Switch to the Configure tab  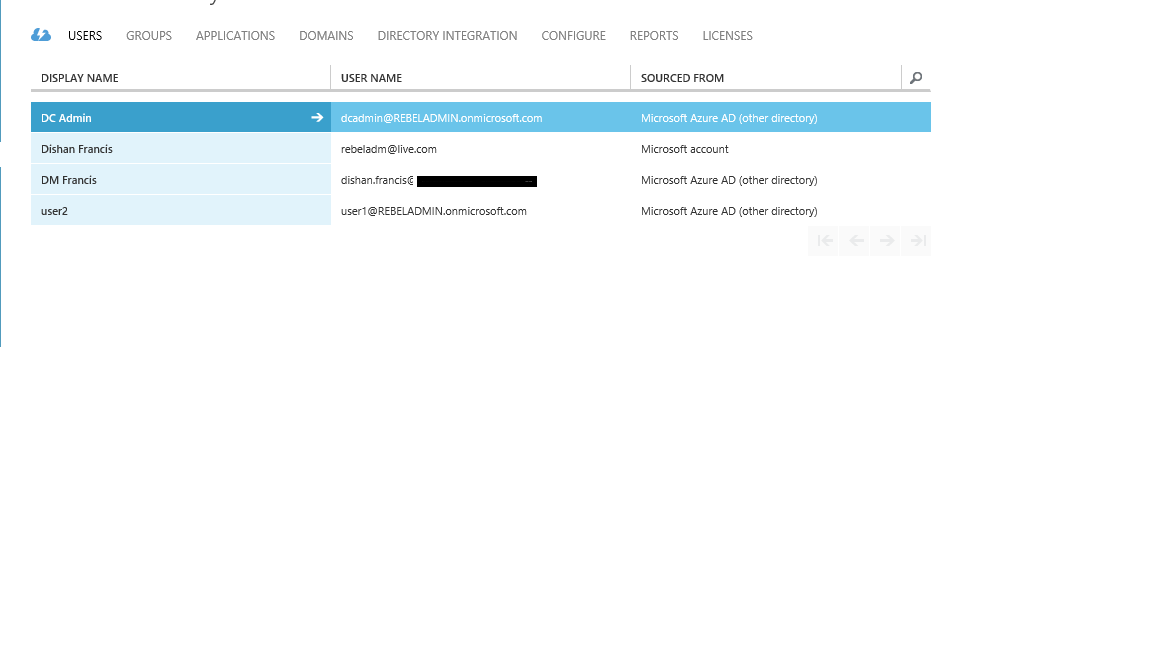(x=574, y=36)
